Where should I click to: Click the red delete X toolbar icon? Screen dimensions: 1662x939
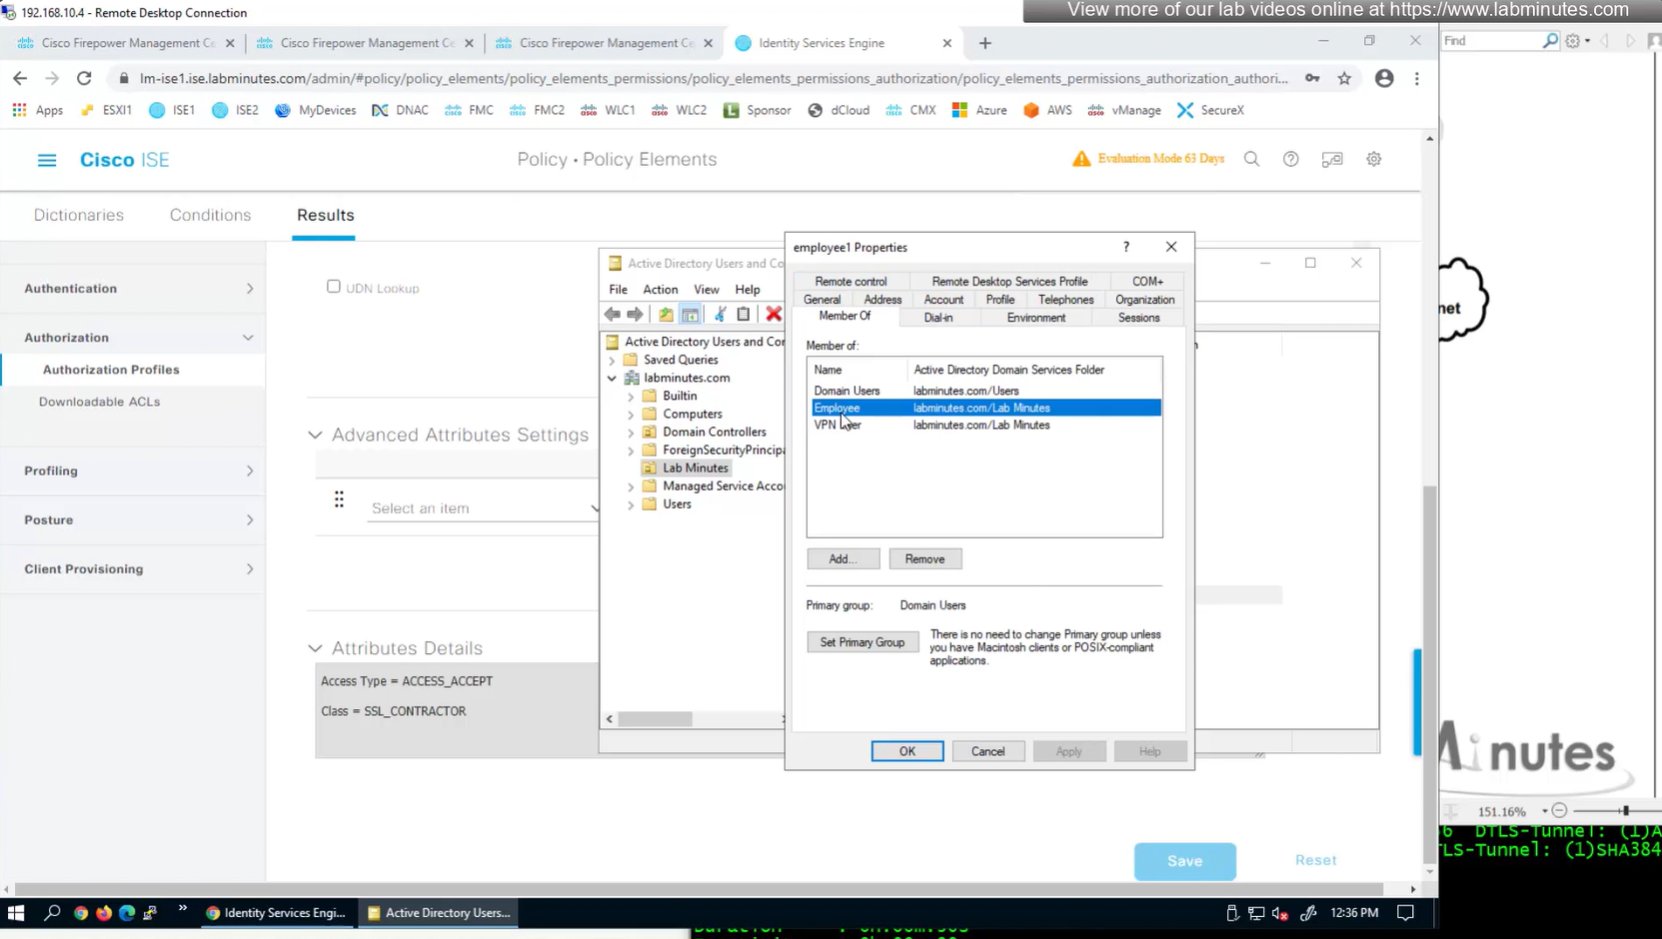pyautogui.click(x=773, y=314)
